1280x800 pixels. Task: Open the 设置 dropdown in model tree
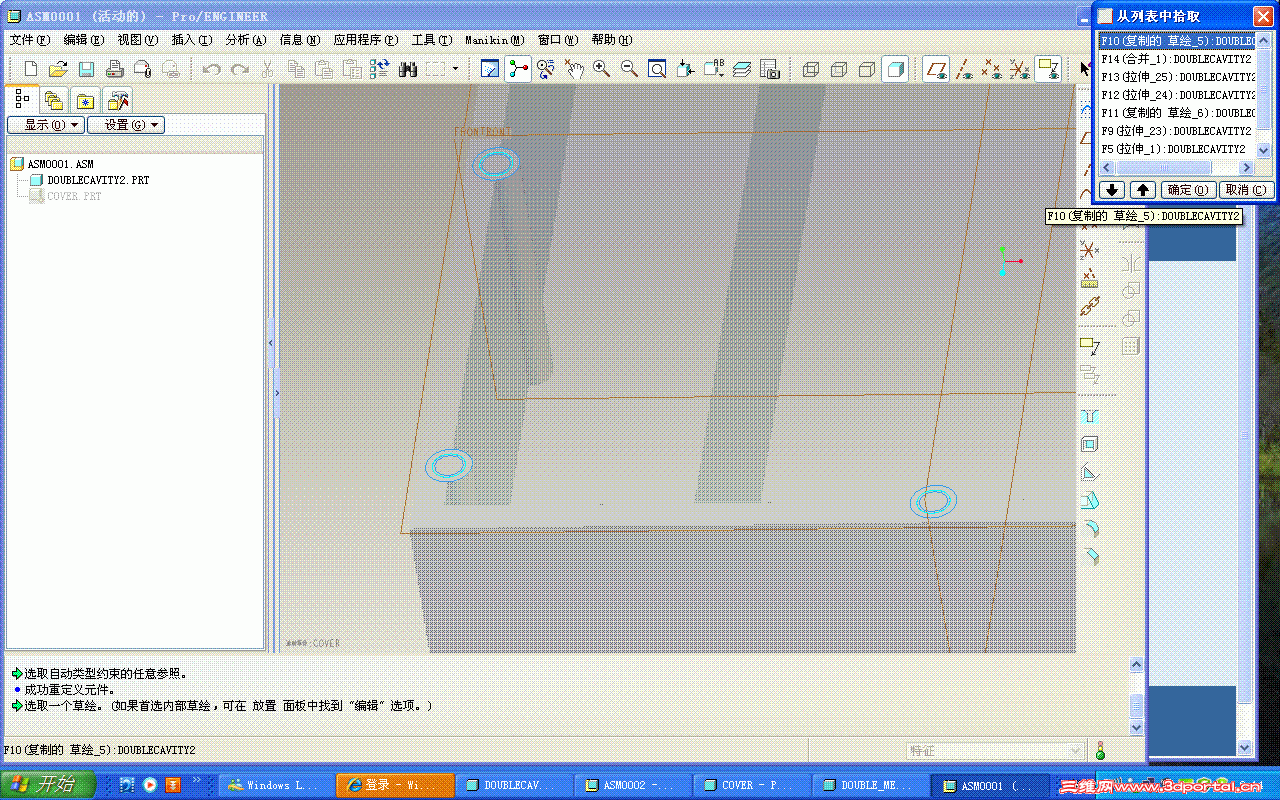click(126, 125)
